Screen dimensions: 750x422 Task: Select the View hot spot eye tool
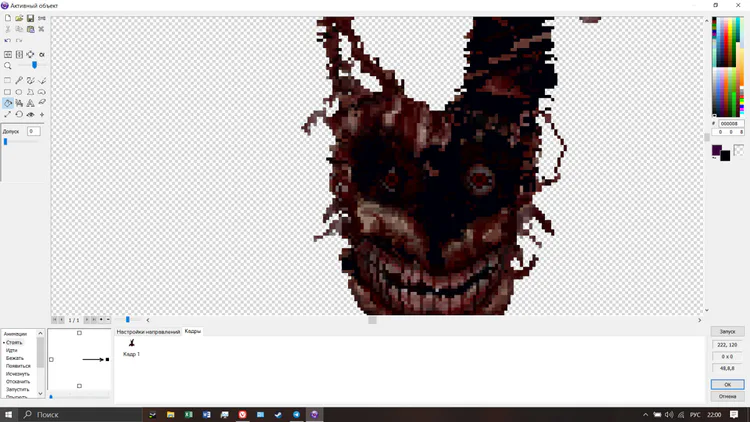30,114
